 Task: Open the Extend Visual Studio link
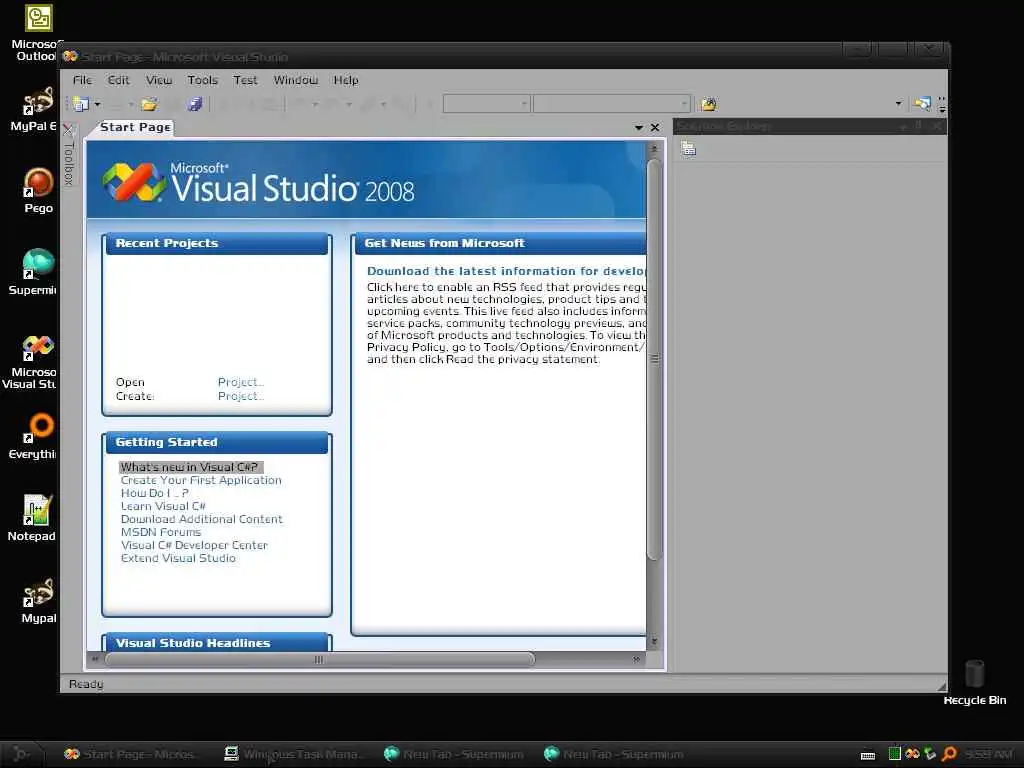(178, 558)
